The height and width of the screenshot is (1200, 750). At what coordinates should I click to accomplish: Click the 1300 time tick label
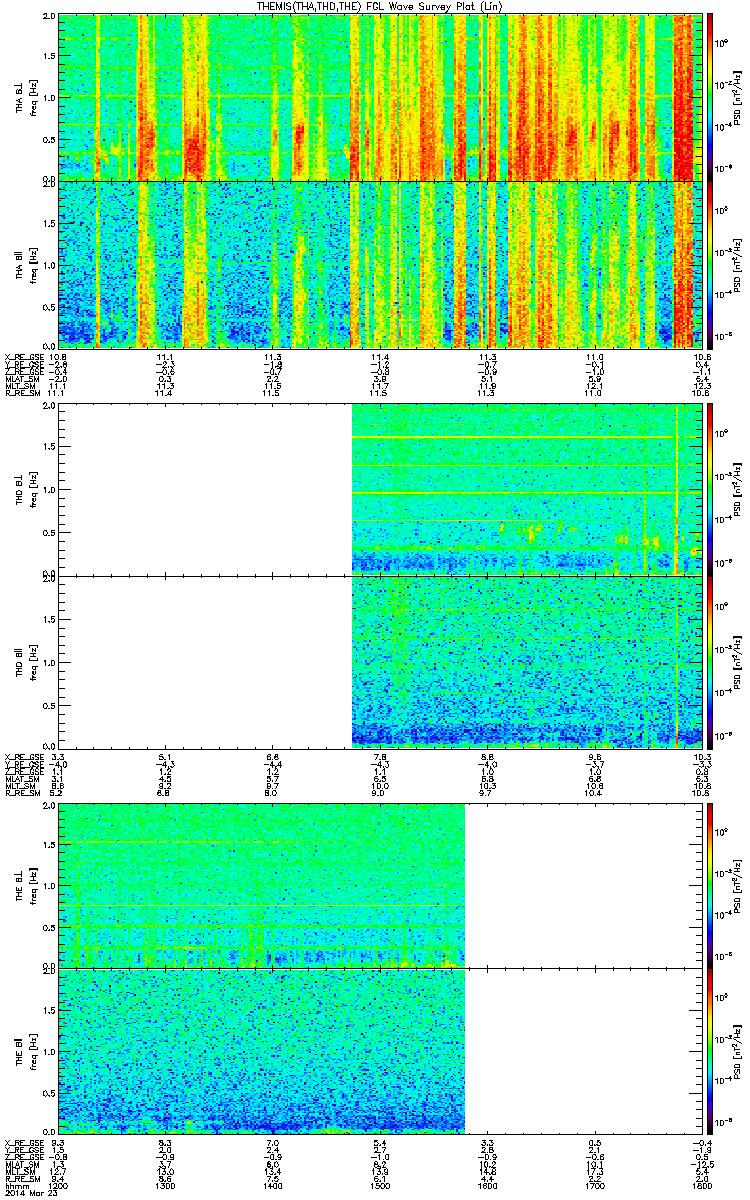pyautogui.click(x=166, y=1186)
